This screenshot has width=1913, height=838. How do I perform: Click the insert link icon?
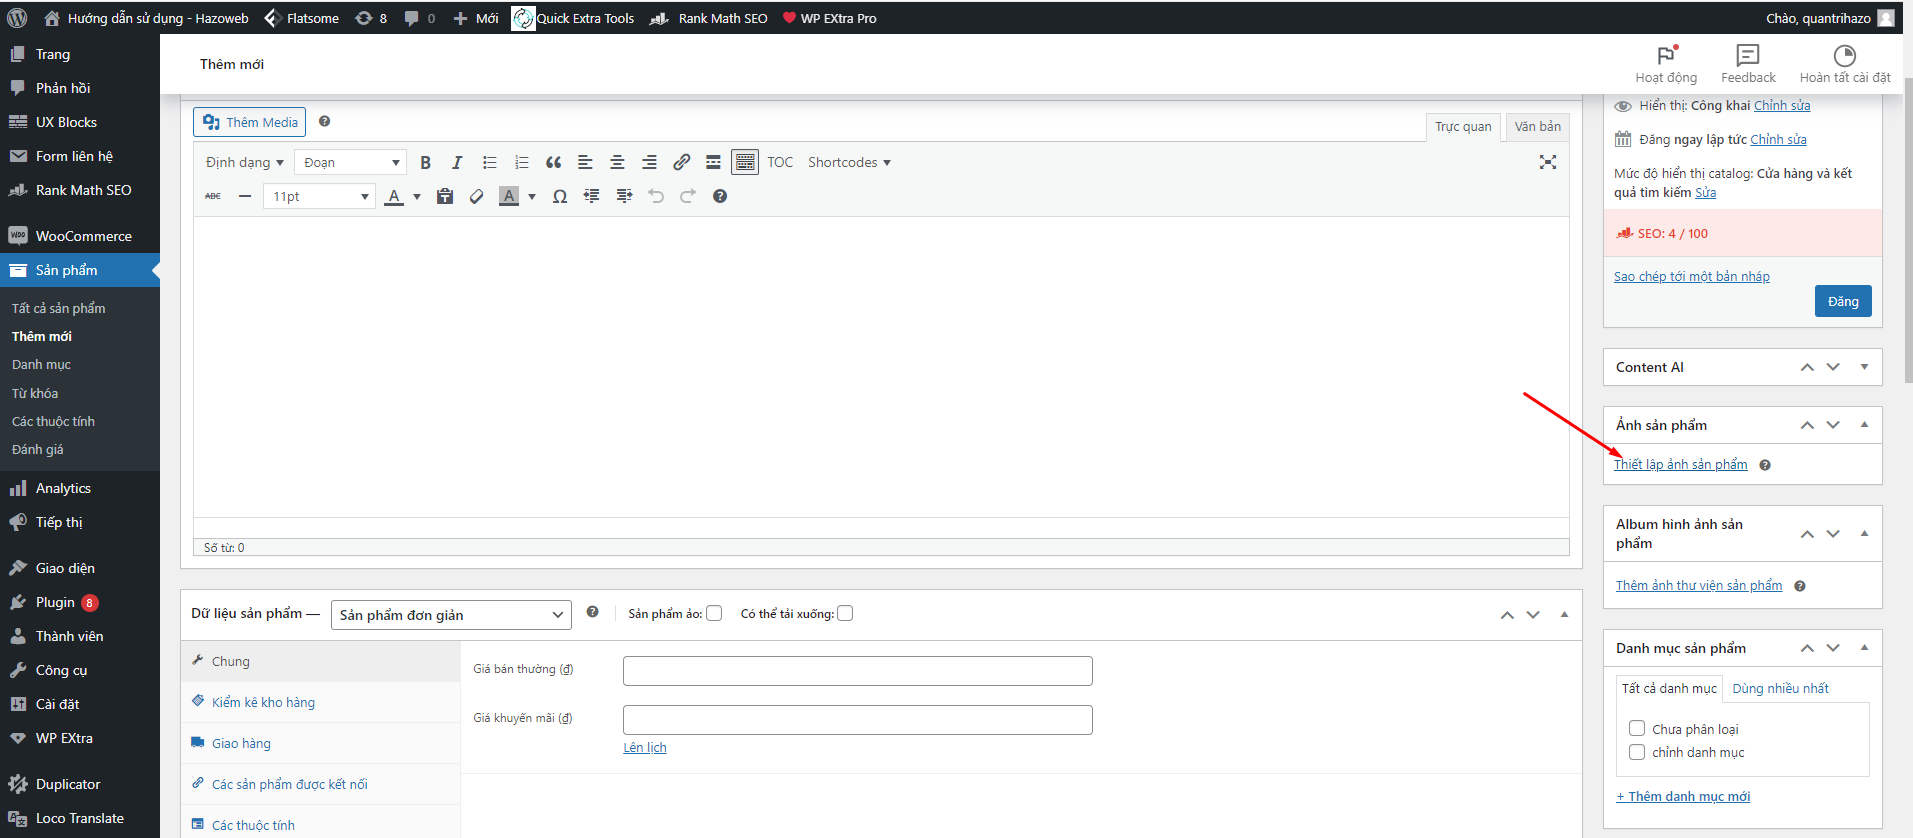681,163
